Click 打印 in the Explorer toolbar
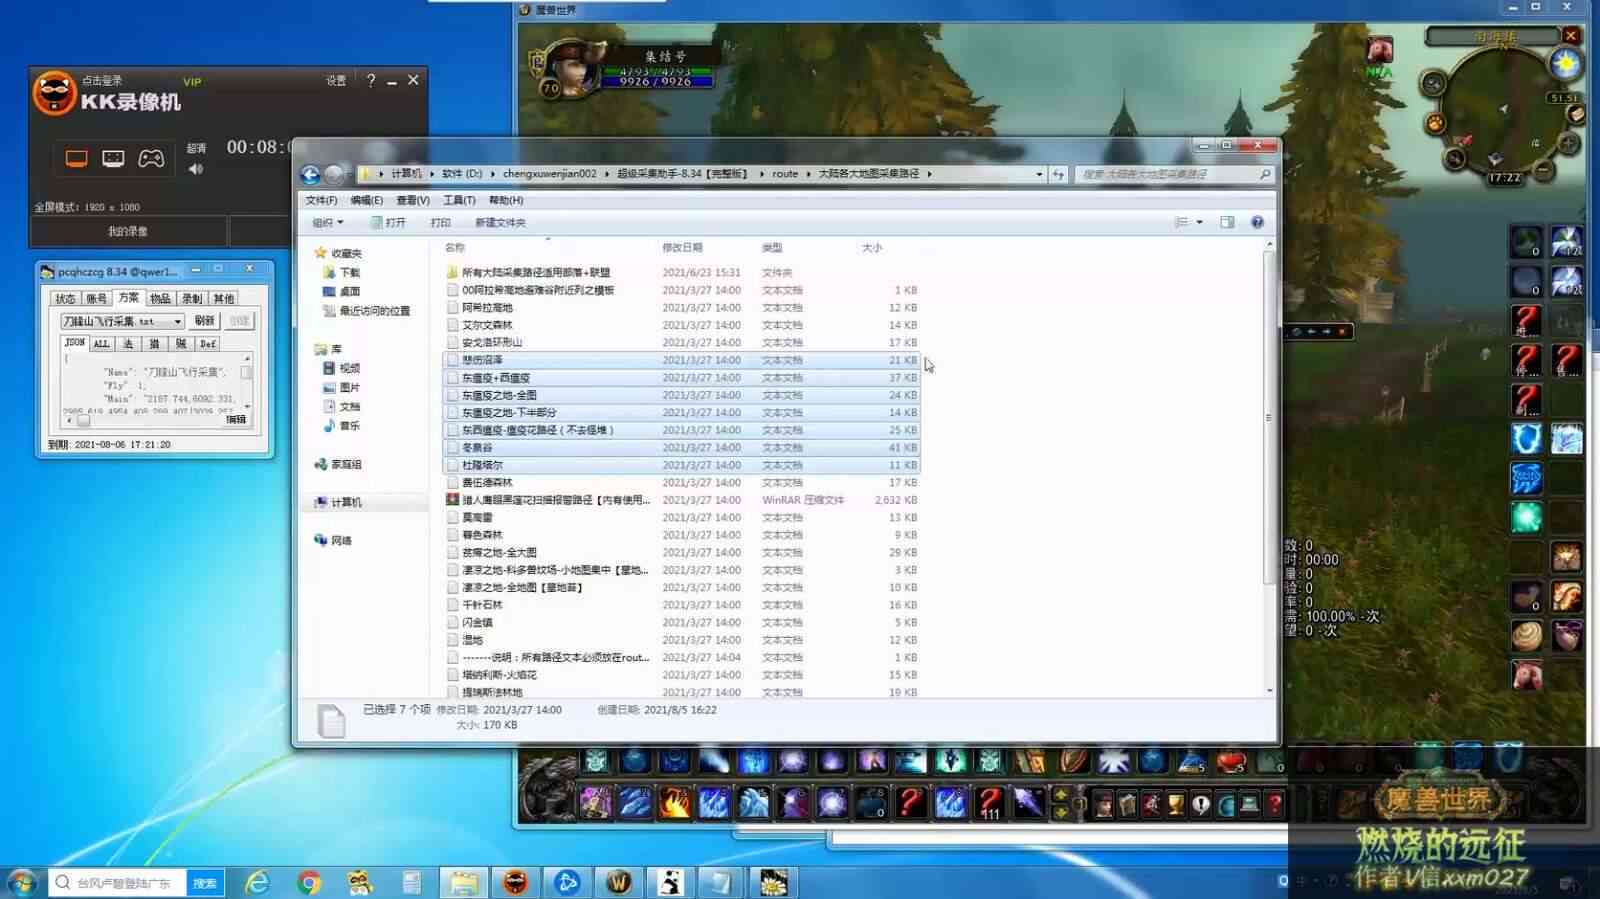The height and width of the screenshot is (899, 1600). 440,222
